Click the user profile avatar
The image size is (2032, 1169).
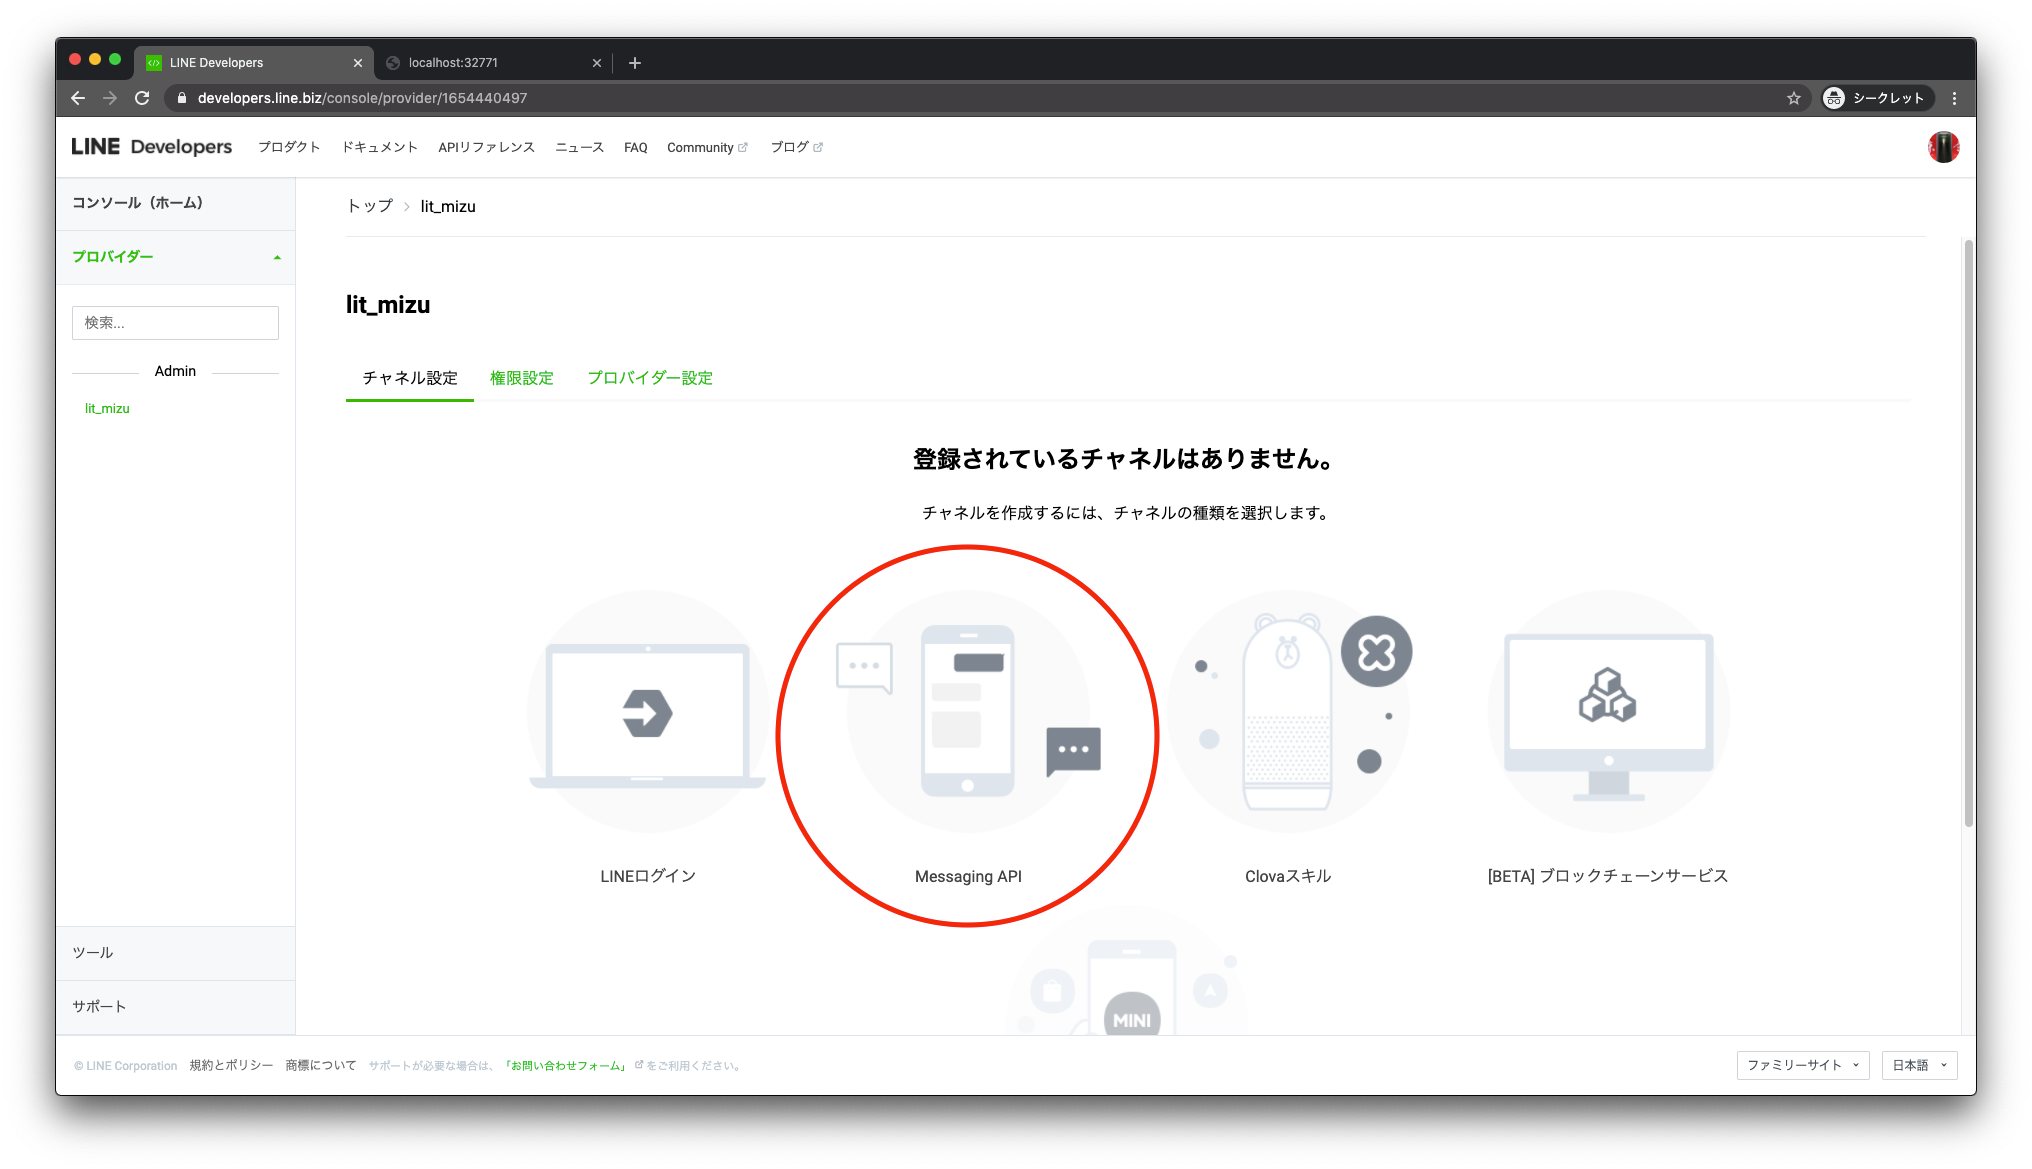1943,147
